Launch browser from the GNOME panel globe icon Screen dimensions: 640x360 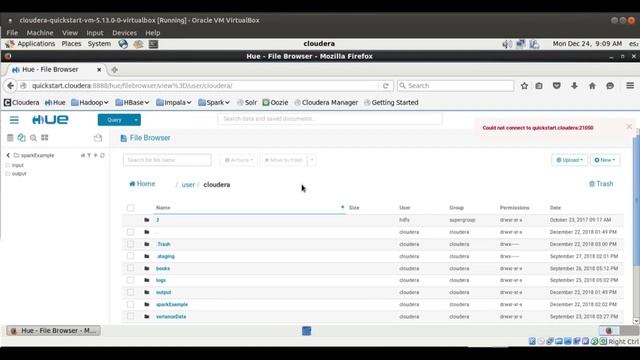tap(123, 44)
